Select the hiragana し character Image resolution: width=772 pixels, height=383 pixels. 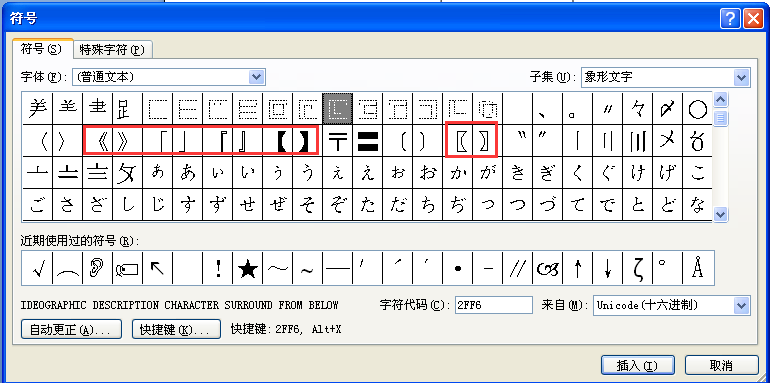tap(128, 205)
